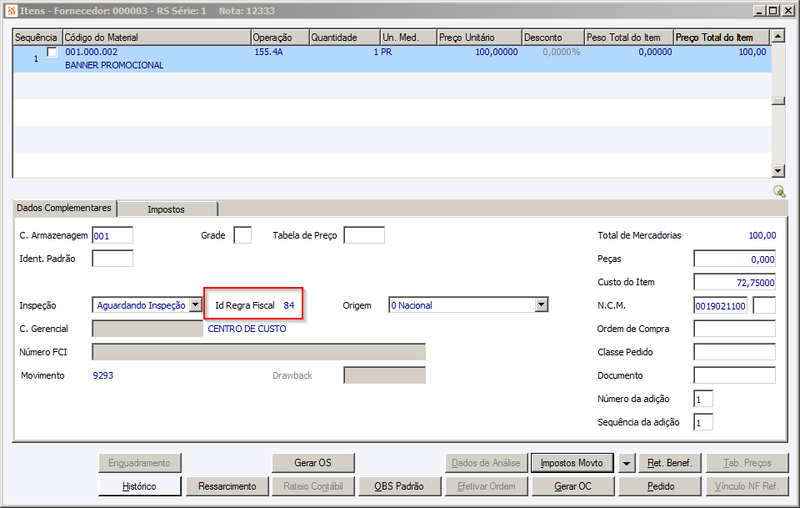Screen dimensions: 800x508
Task: Open the Origem dropdown arrow
Action: [541, 305]
